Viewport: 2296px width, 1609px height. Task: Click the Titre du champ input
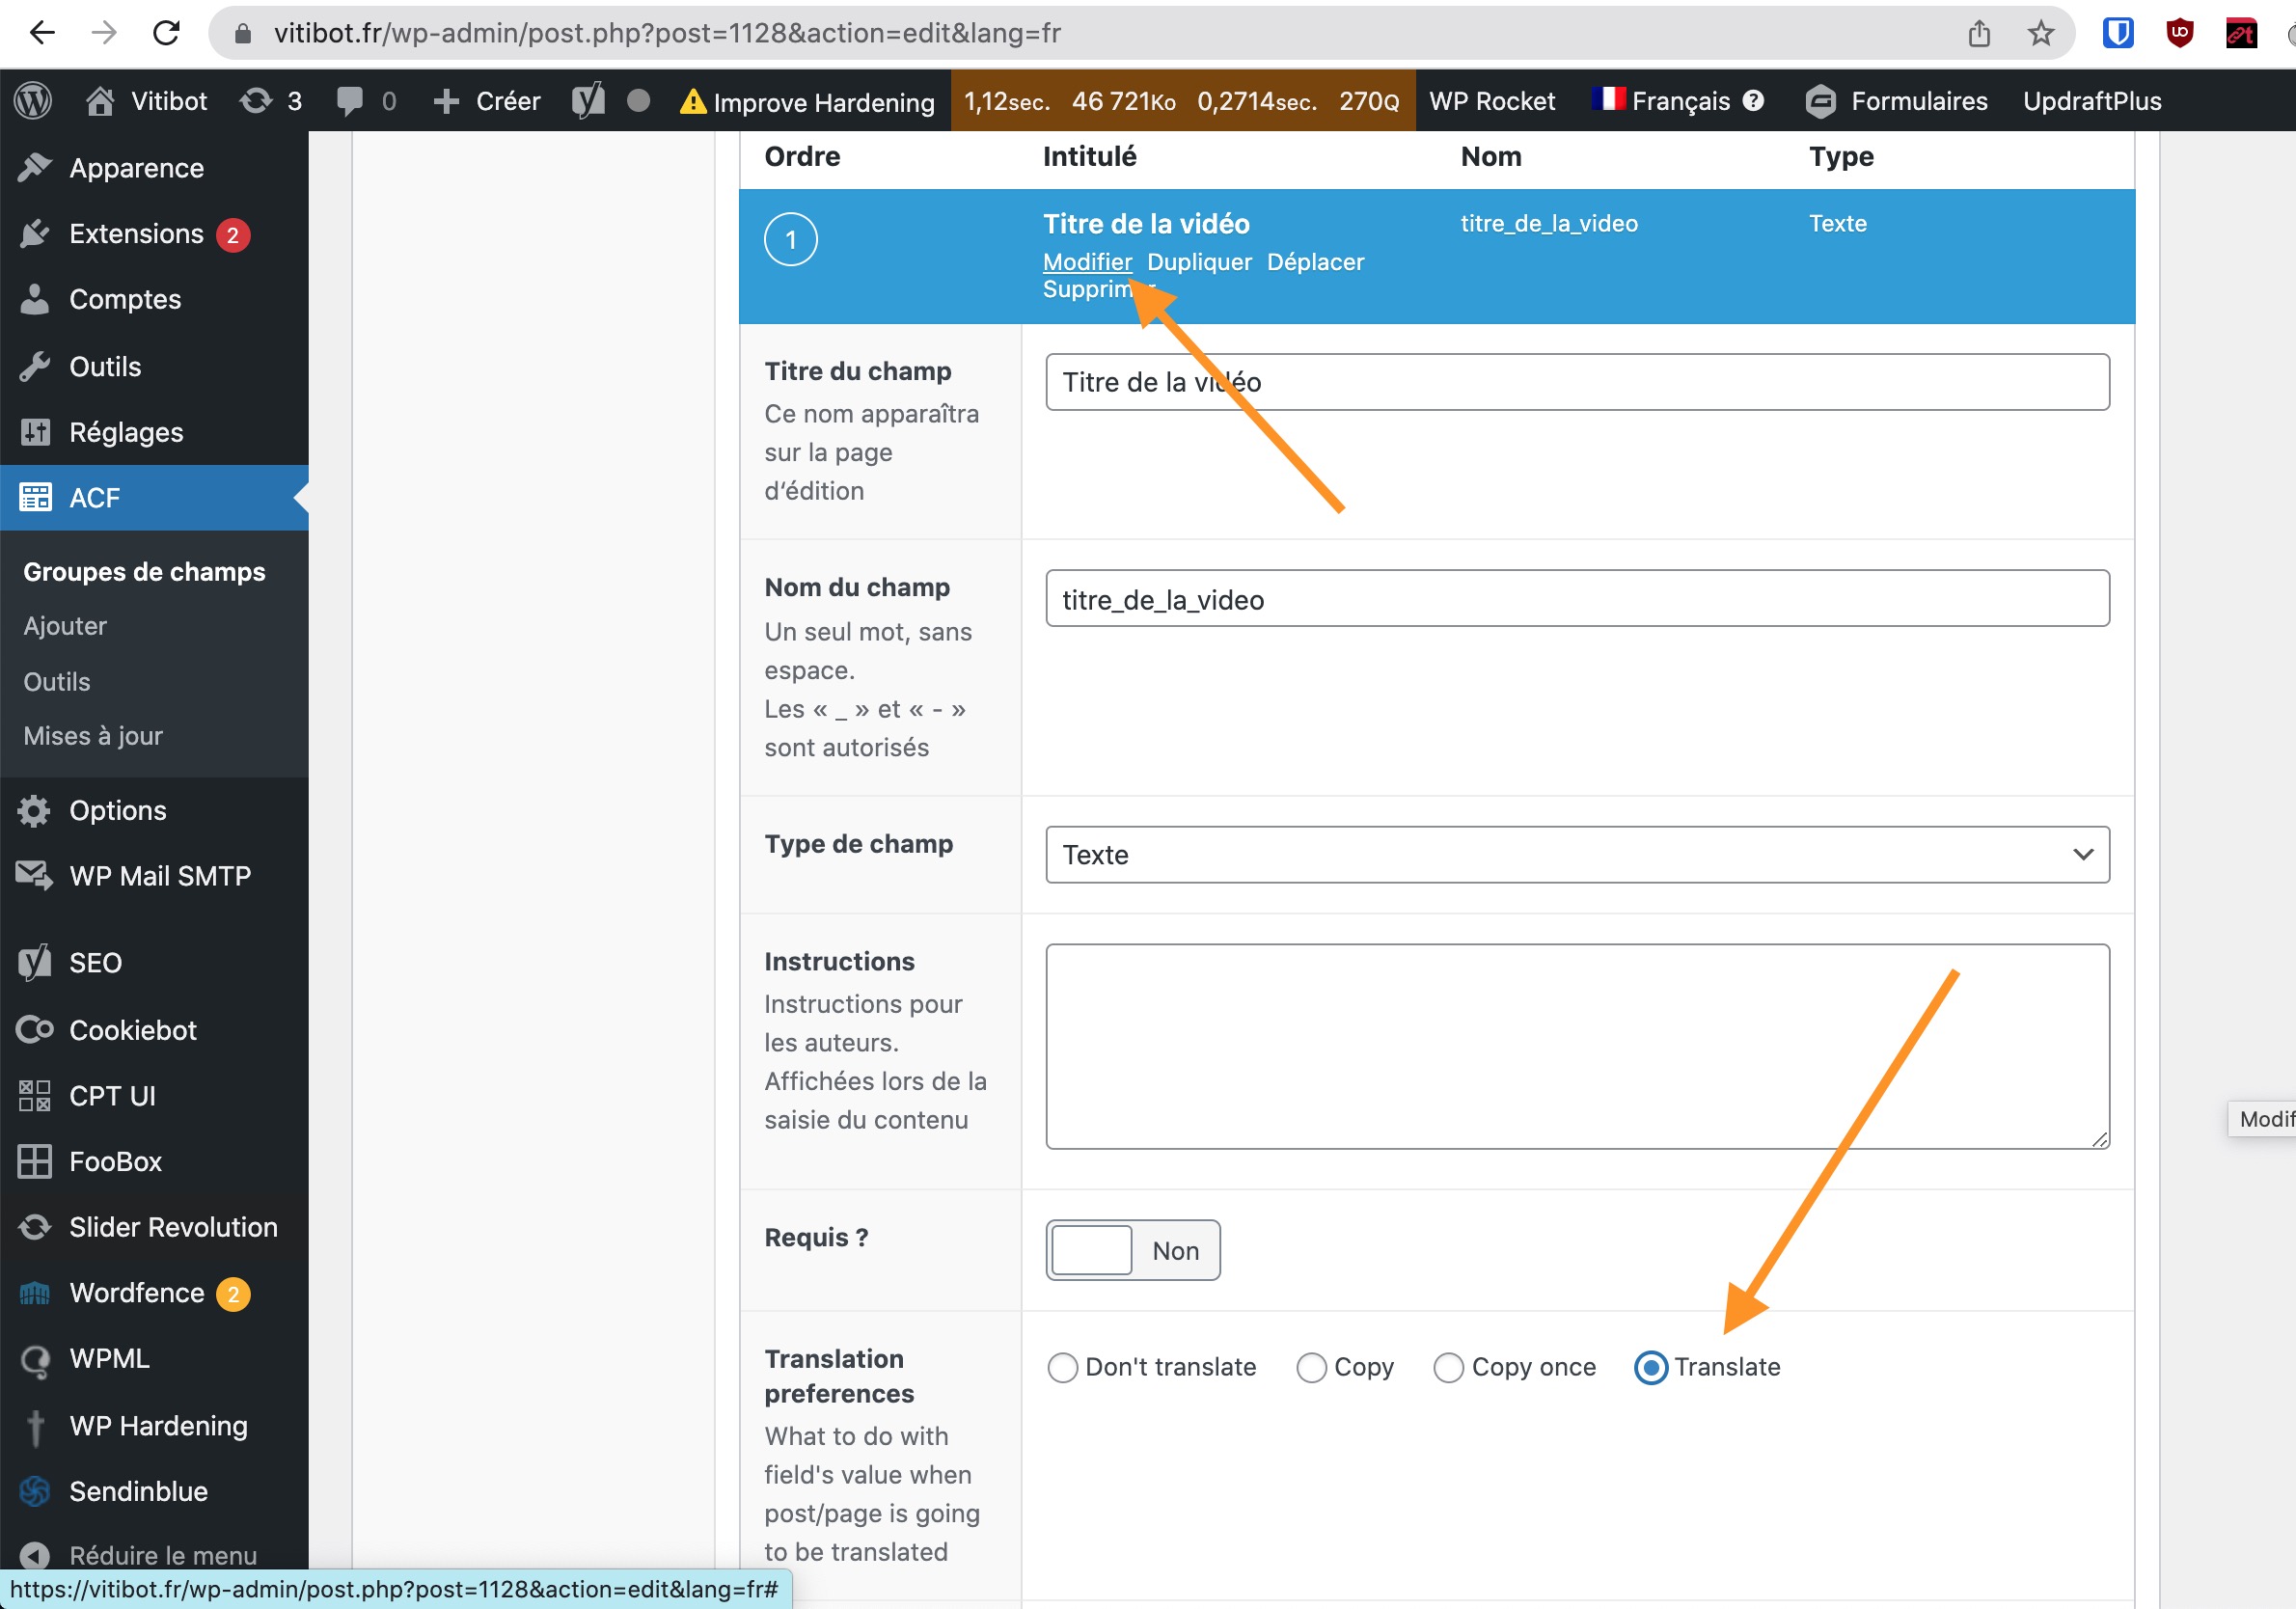tap(1577, 382)
